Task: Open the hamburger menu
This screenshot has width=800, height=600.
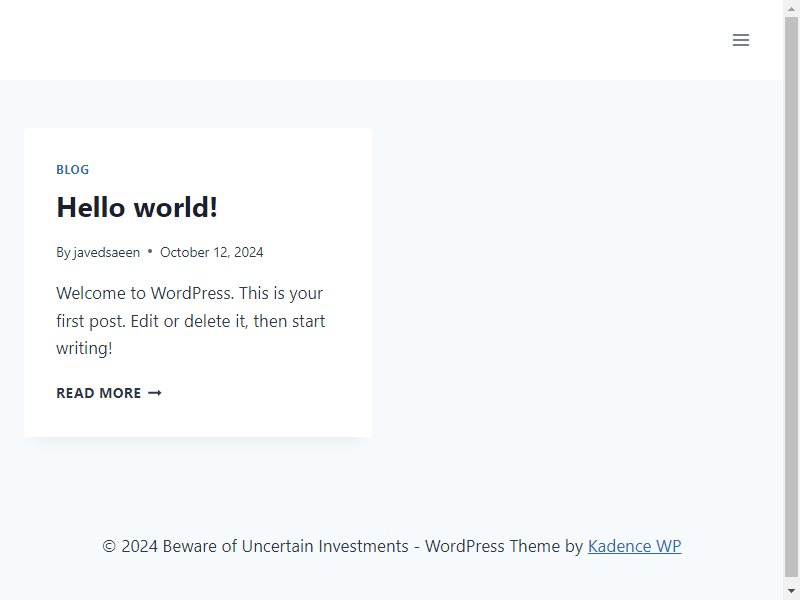Action: [x=741, y=40]
